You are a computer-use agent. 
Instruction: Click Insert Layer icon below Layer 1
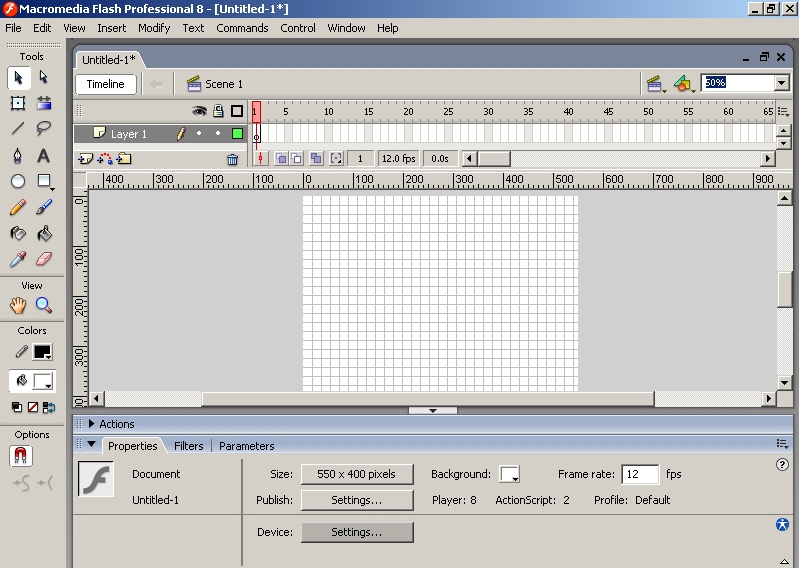[85, 159]
